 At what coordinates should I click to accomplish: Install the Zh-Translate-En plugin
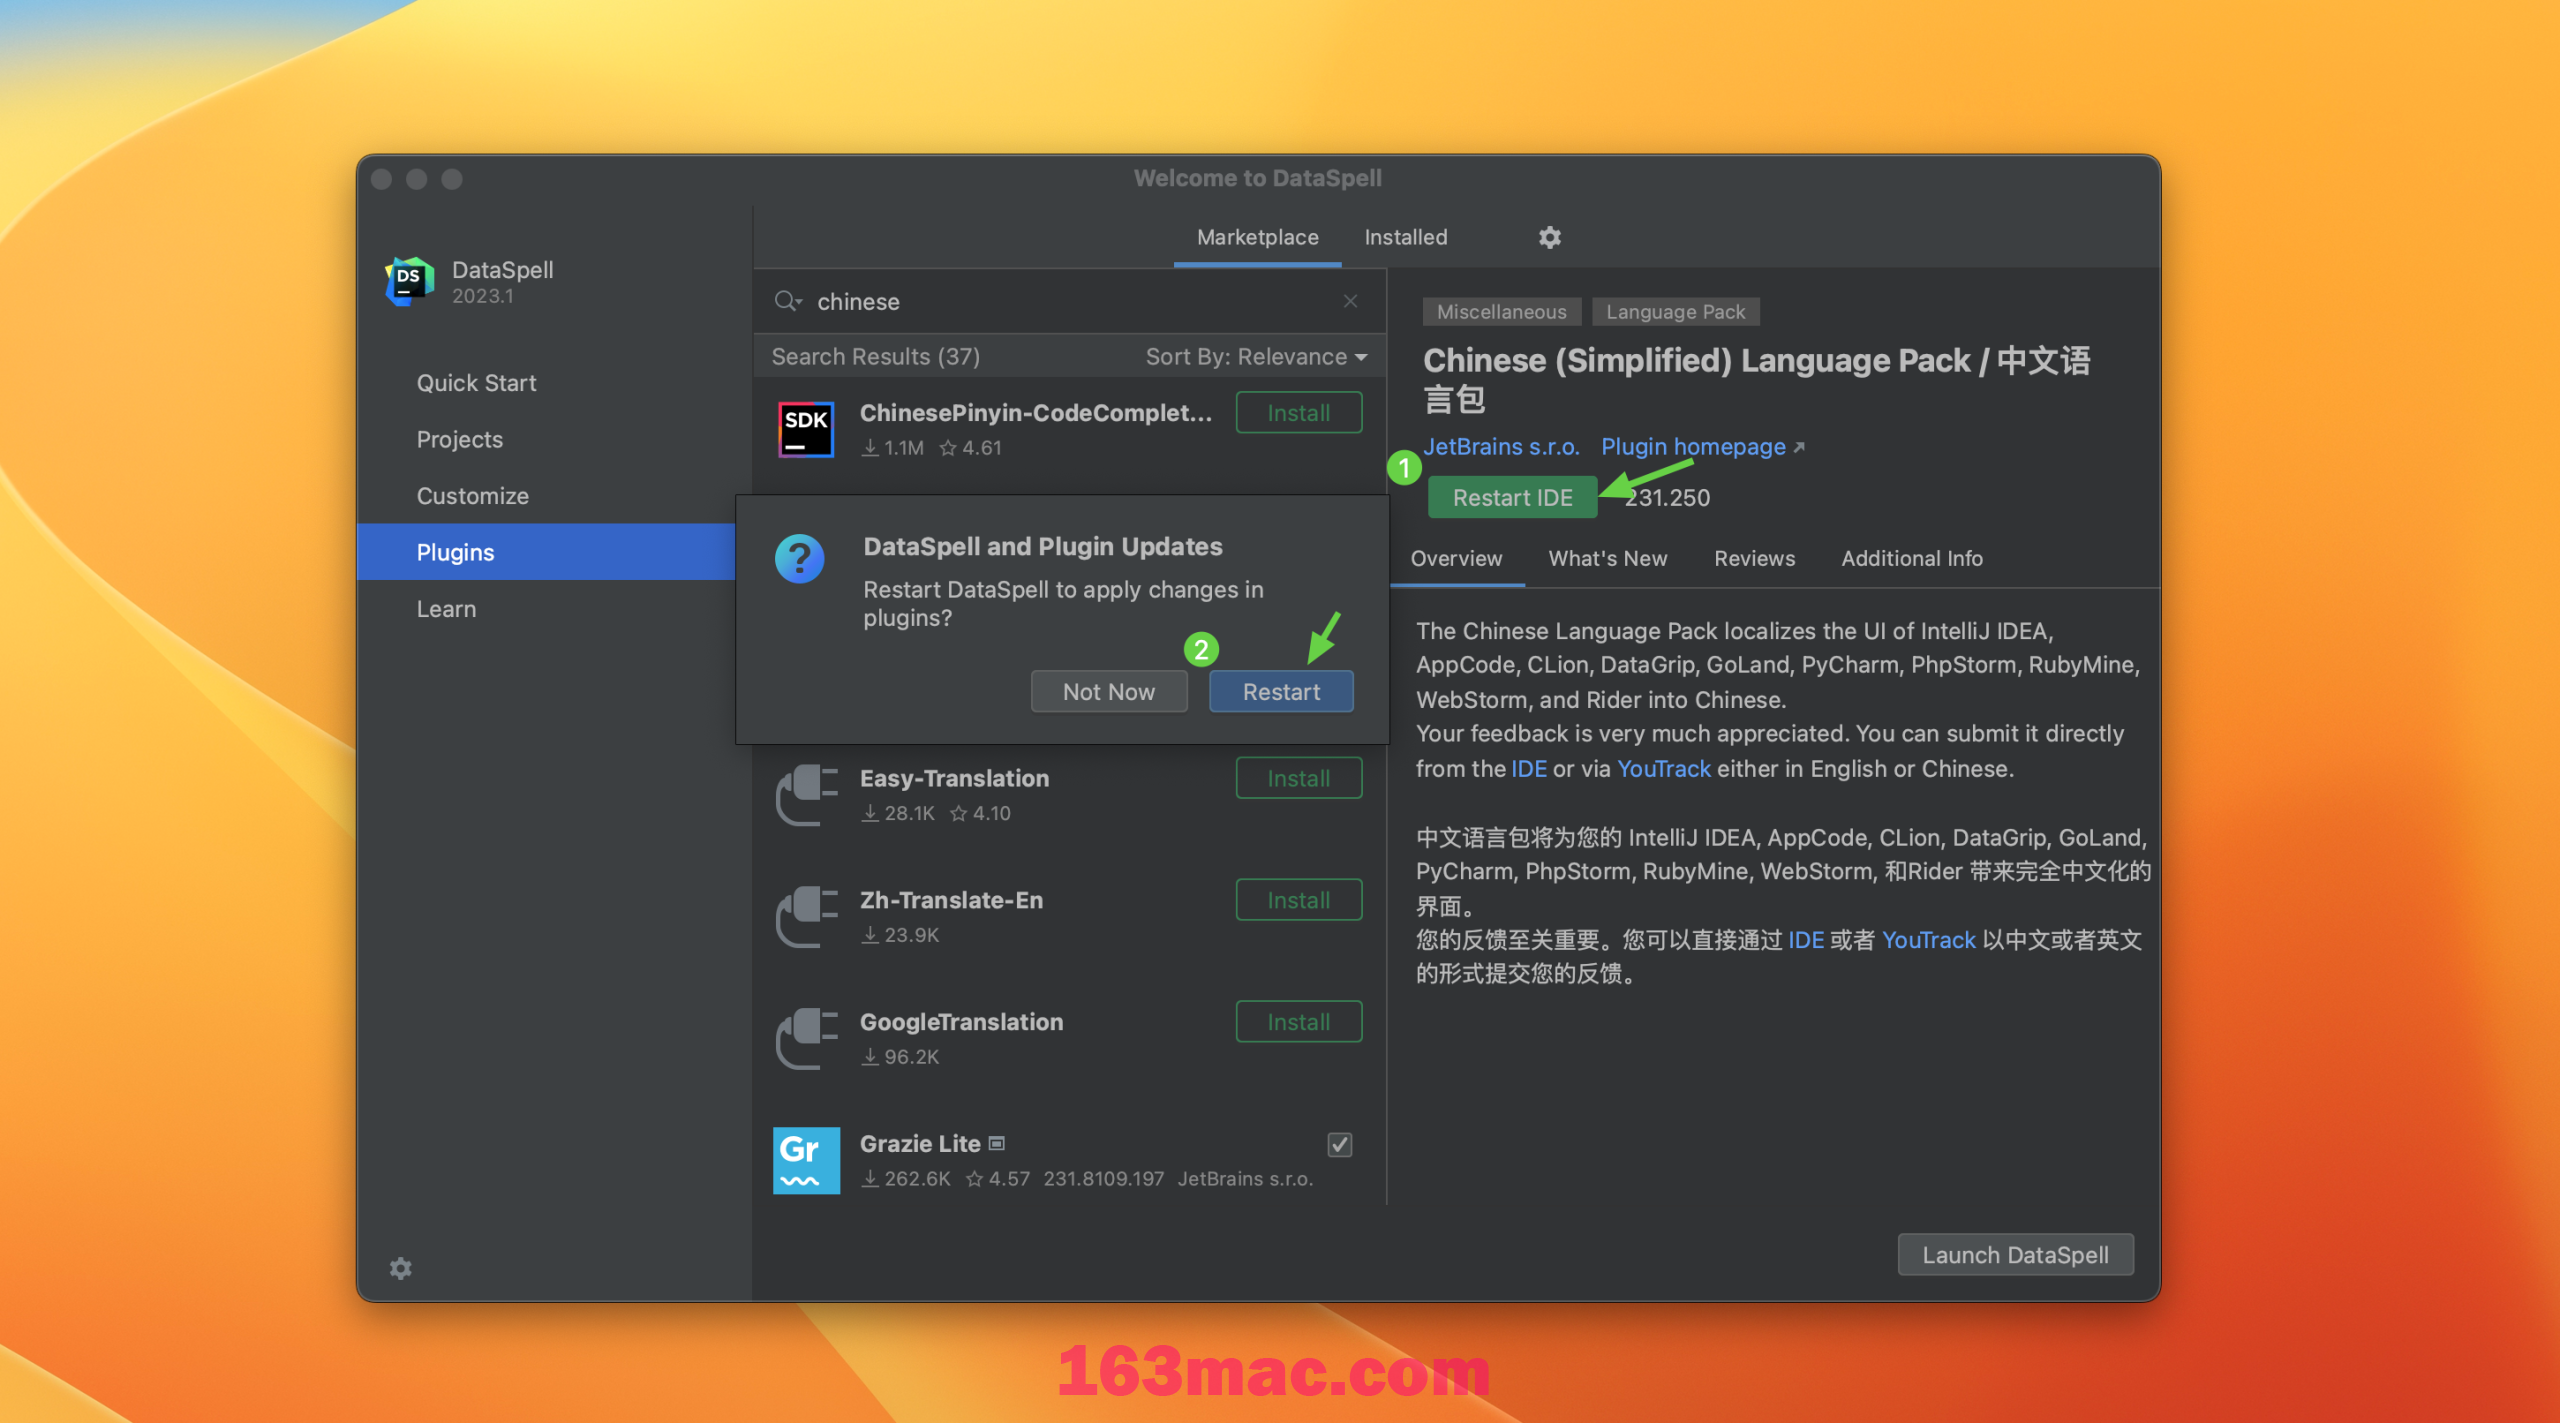tap(1298, 900)
